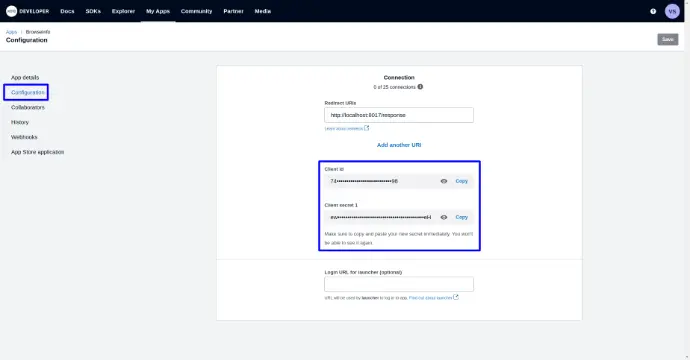Reveal Client secret 1 with eye icon

click(x=444, y=217)
